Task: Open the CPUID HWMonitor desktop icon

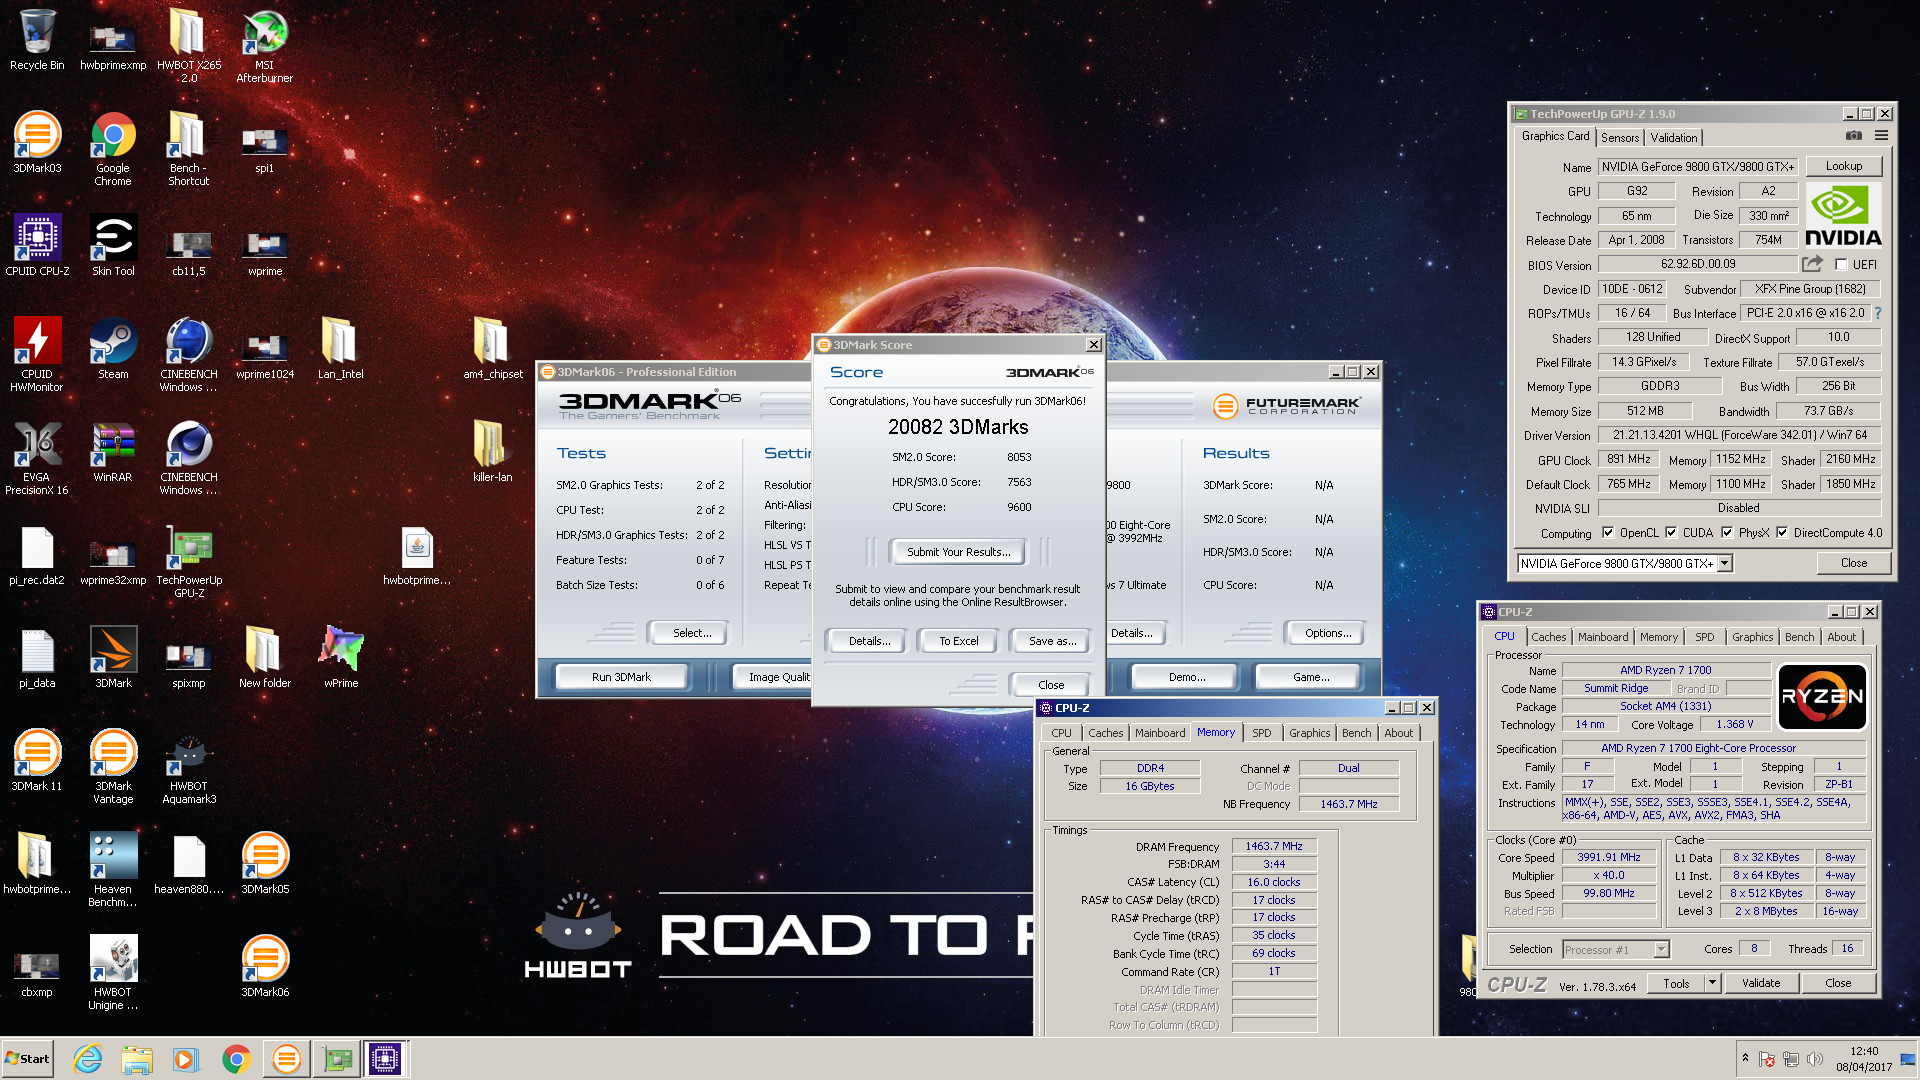Action: coord(37,355)
